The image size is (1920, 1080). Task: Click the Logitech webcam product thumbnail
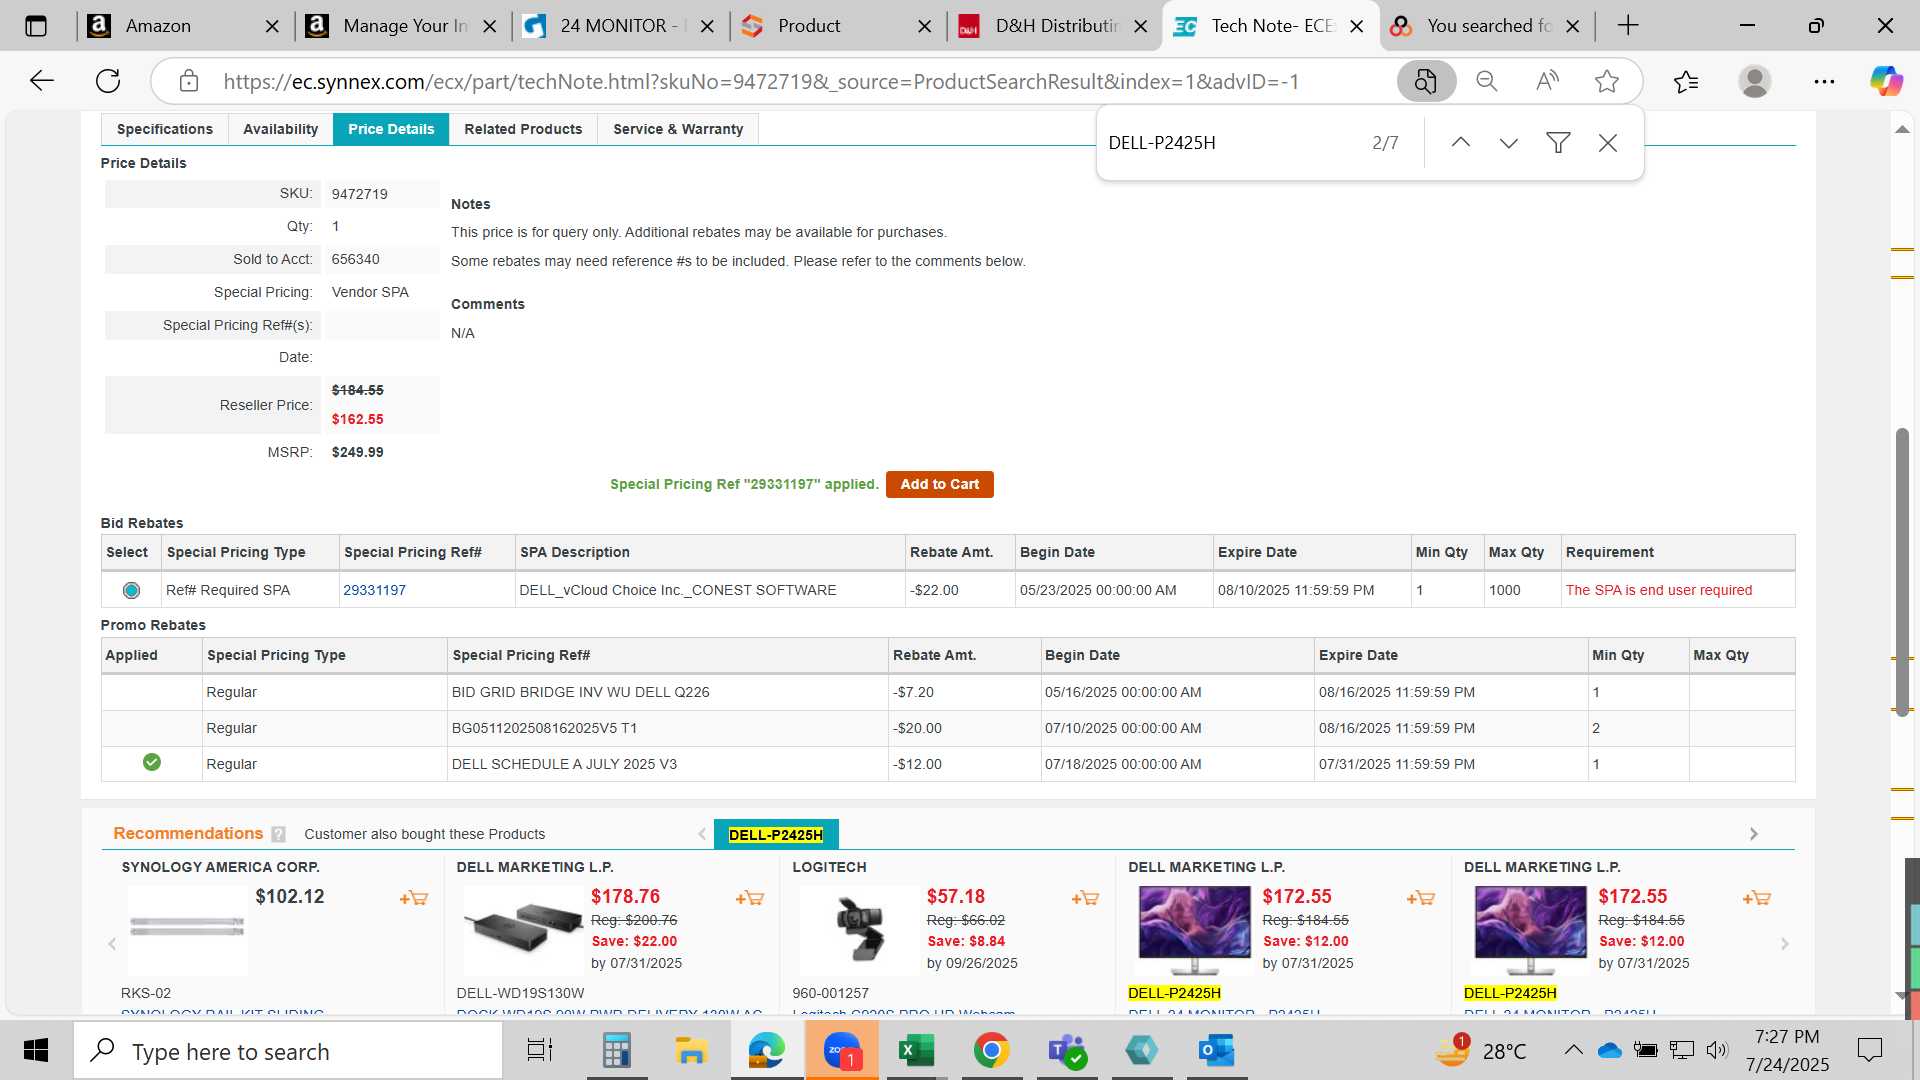tap(859, 929)
